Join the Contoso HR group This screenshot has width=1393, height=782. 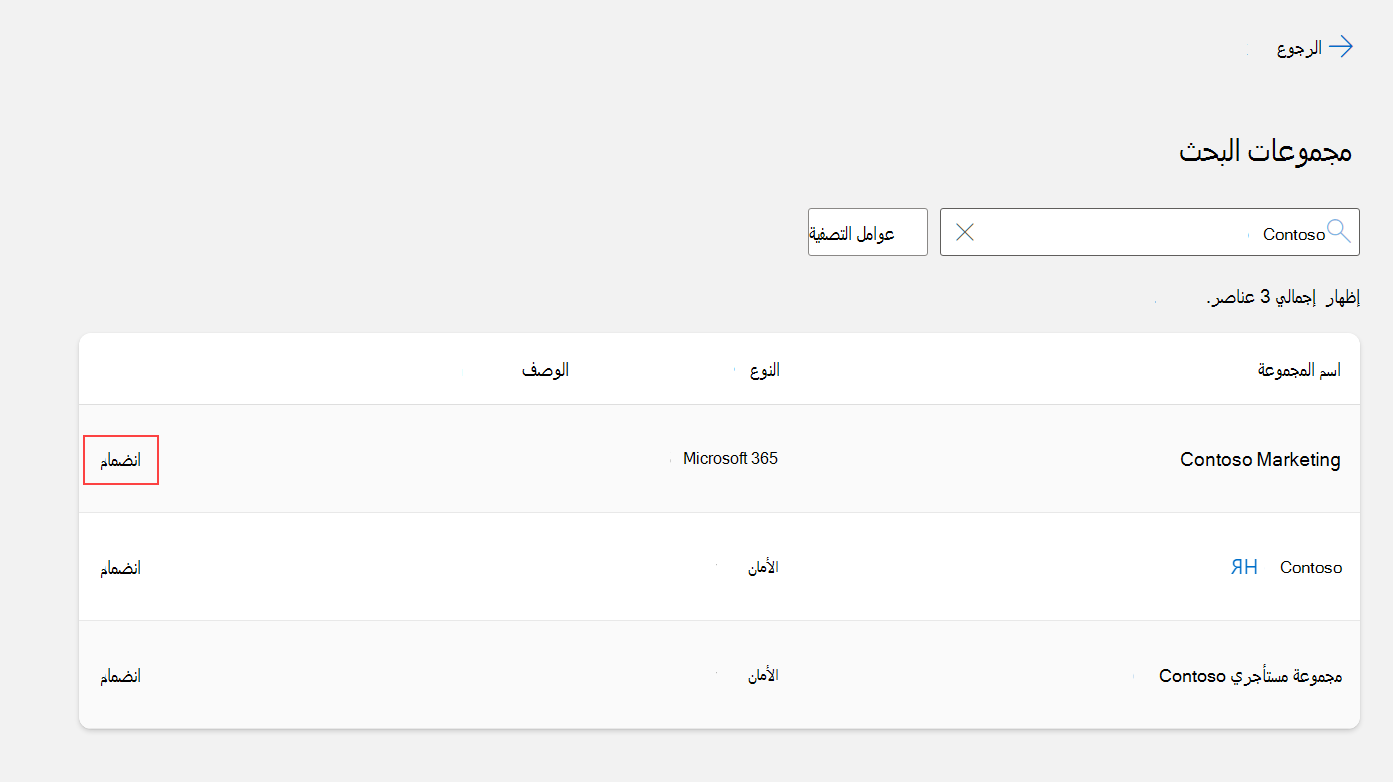120,568
